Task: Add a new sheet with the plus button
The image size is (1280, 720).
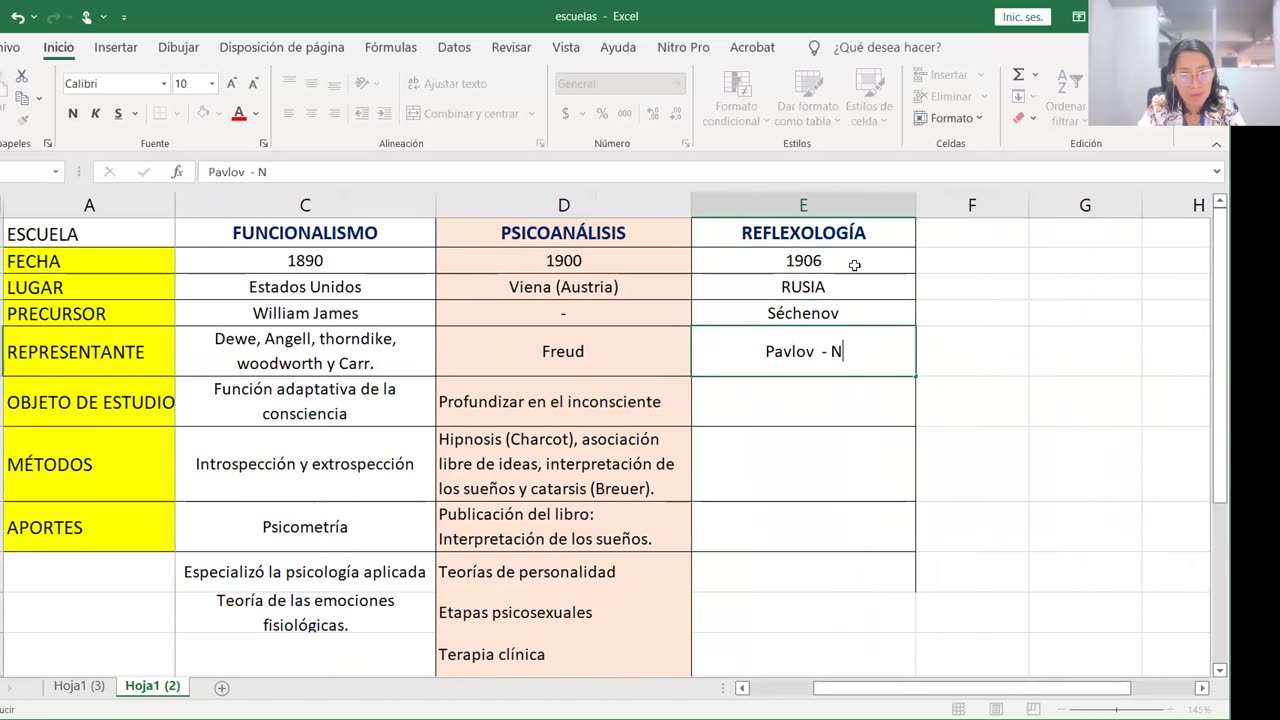Action: [x=222, y=687]
